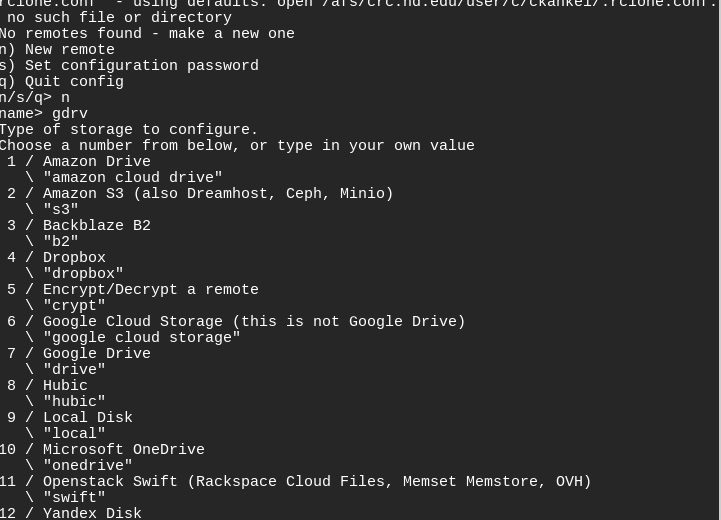Click the Google Drive option line
721x520 pixels.
[96, 354]
